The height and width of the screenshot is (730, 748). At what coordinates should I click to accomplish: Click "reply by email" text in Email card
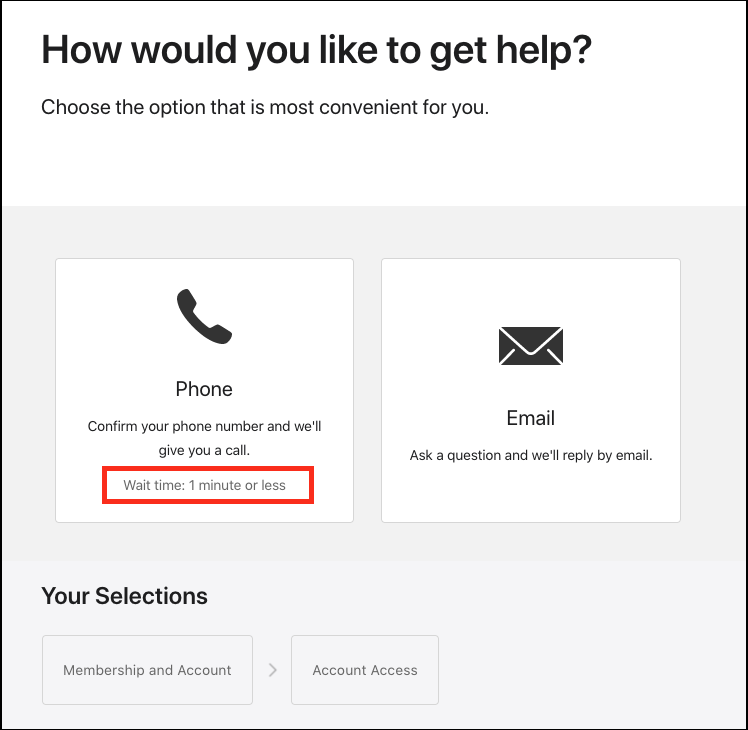tap(609, 455)
